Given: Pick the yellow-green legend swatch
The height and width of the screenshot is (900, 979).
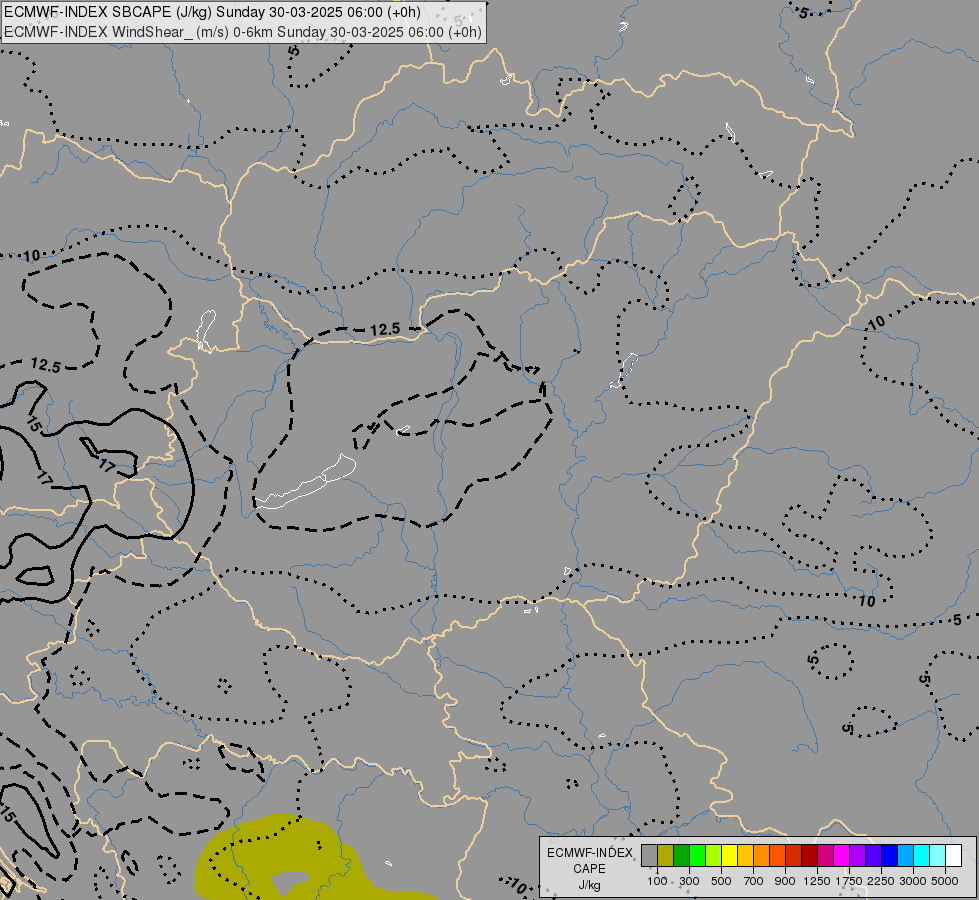Looking at the screenshot, I should 713,856.
